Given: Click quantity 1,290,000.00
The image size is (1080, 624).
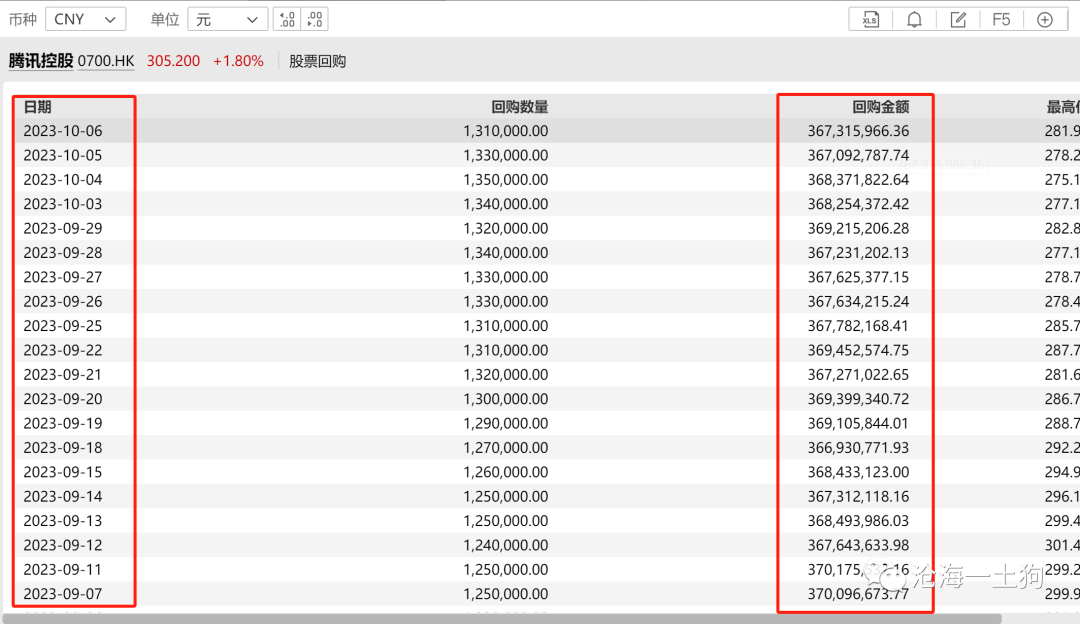Looking at the screenshot, I should (506, 424).
